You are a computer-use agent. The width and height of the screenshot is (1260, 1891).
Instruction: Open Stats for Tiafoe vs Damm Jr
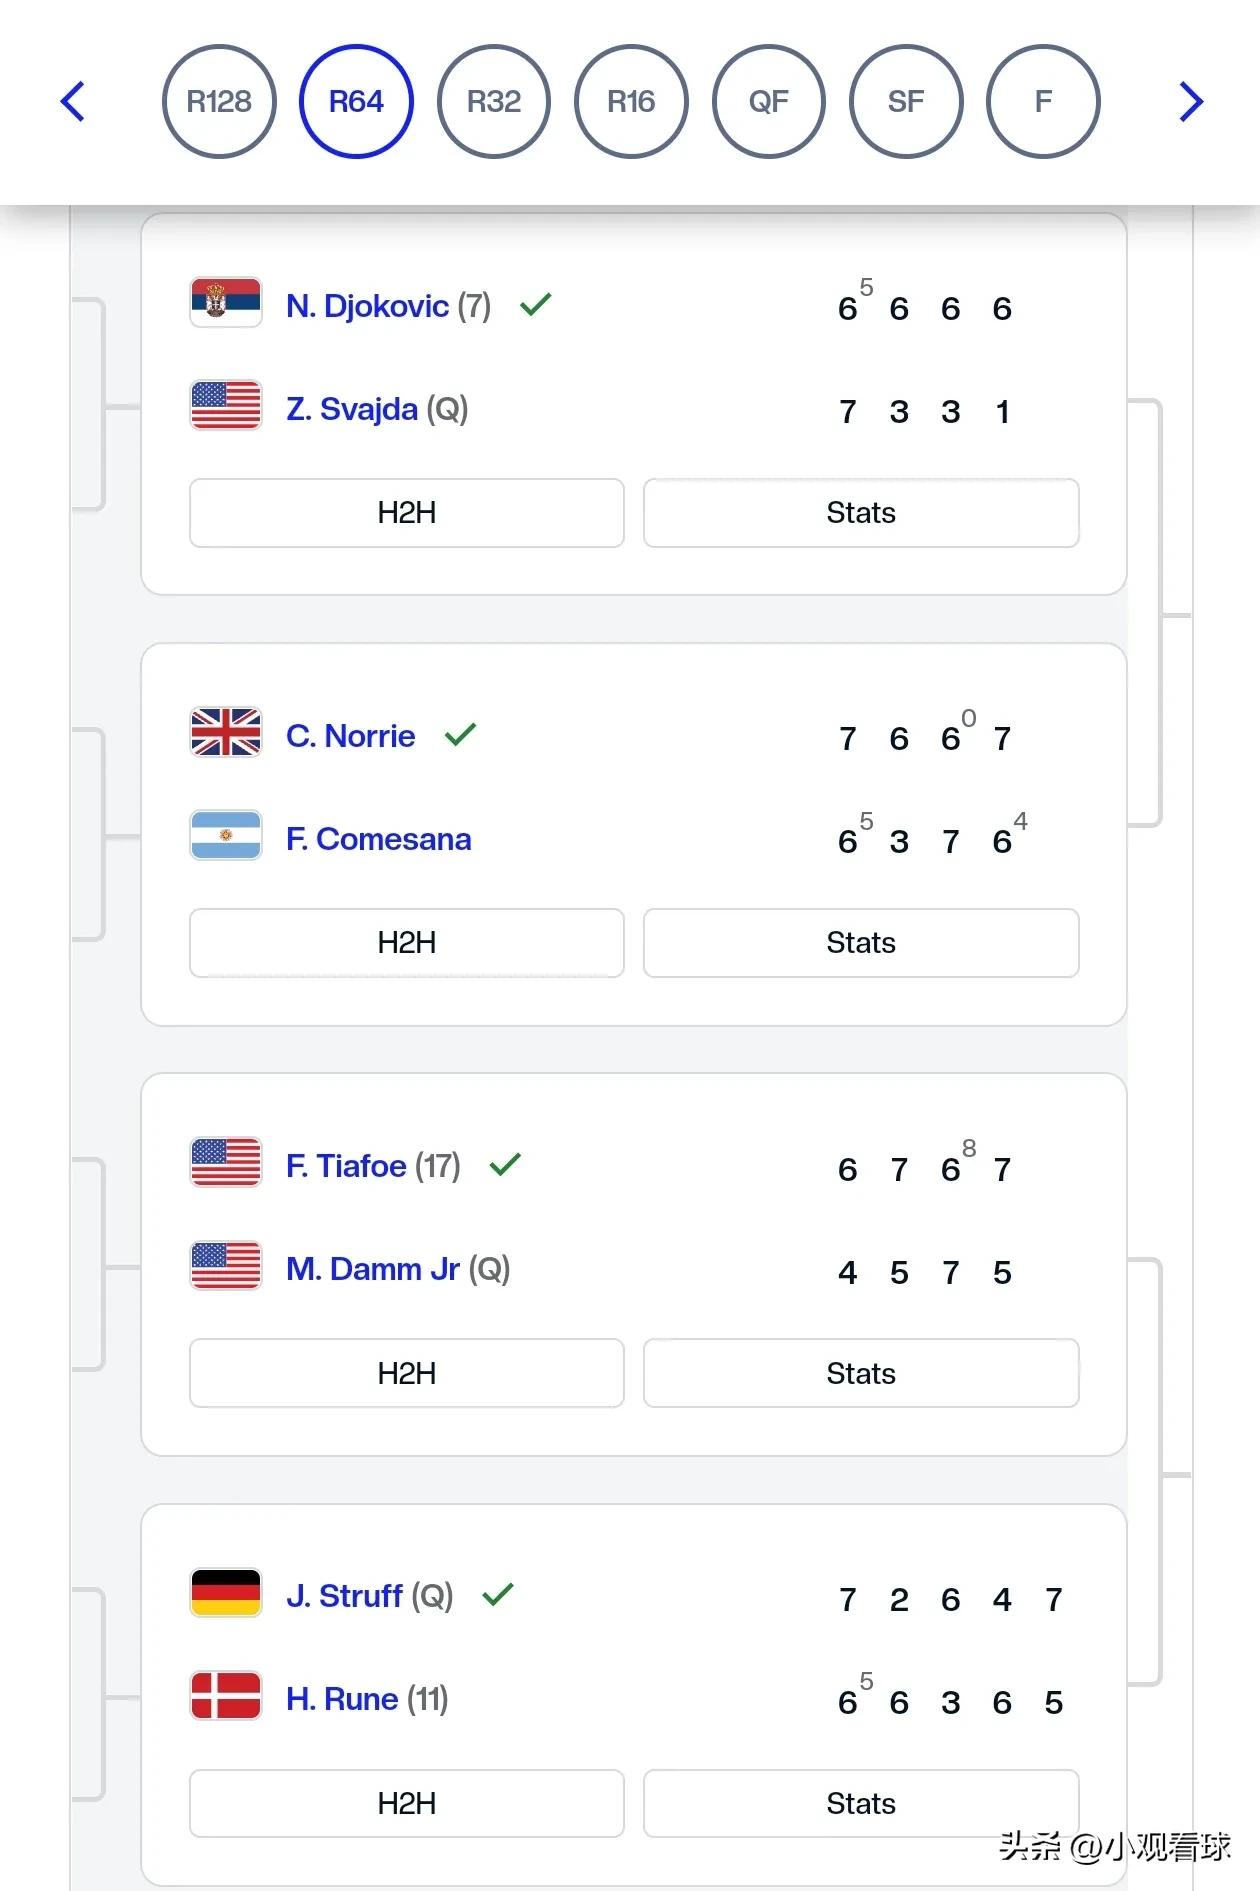(x=861, y=1373)
